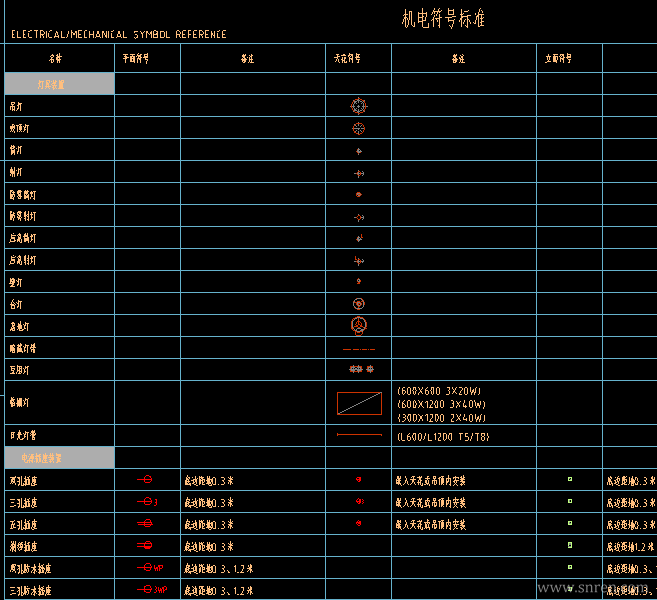Click the 壁灯 wall lamp symbol
Image resolution: width=657 pixels, height=600 pixels.
point(359,281)
